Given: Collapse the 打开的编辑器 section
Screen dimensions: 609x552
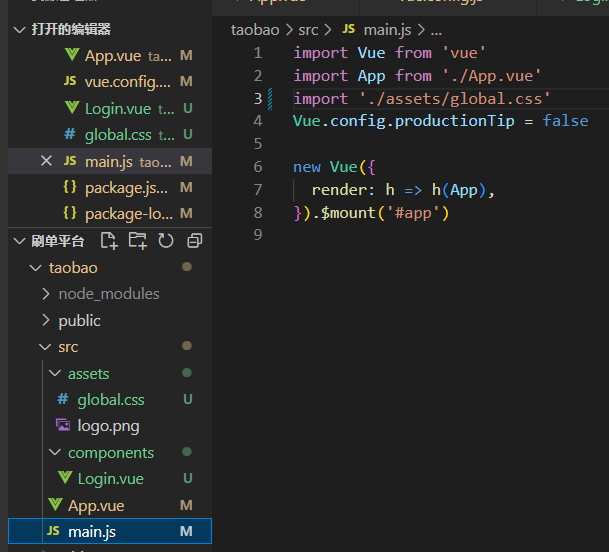Looking at the screenshot, I should (x=20, y=30).
